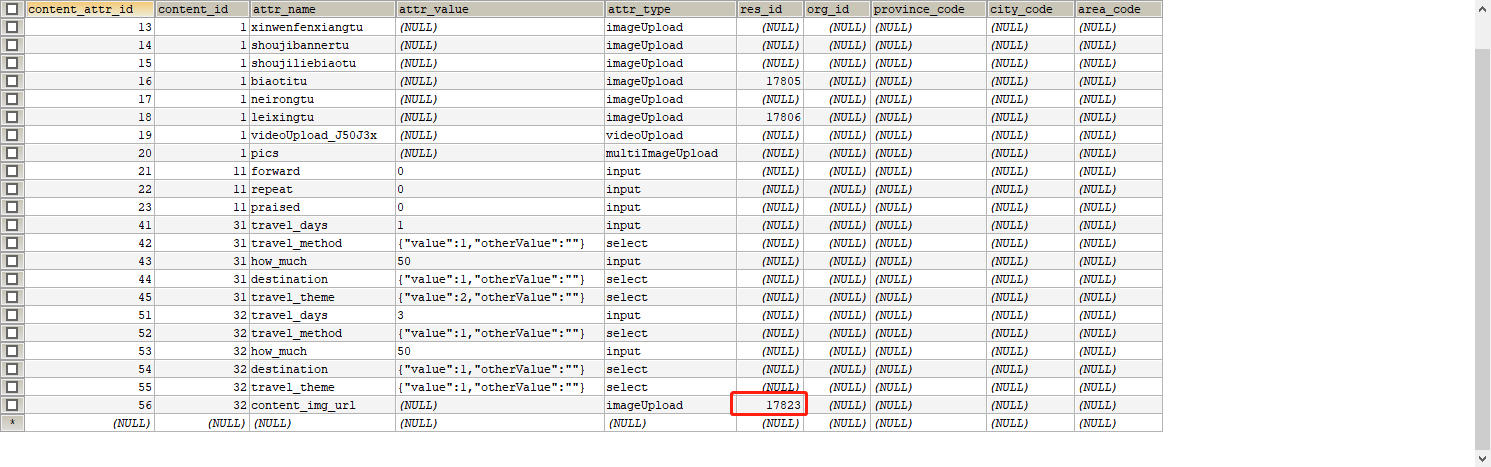Screen dimensions: 1491x467
Task: Click the org_id column header
Action: [x=837, y=9]
